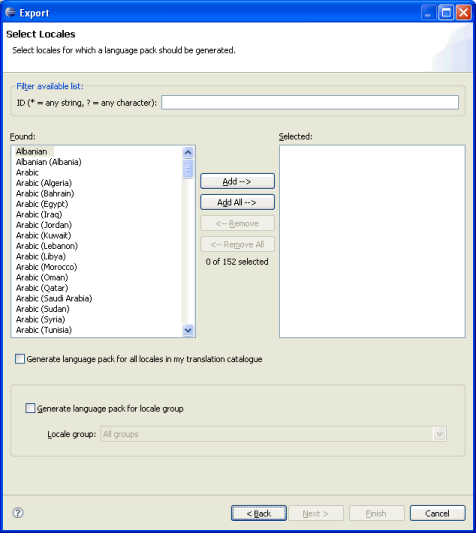The width and height of the screenshot is (476, 533).
Task: Minimize the Export dialog window
Action: 428,13
